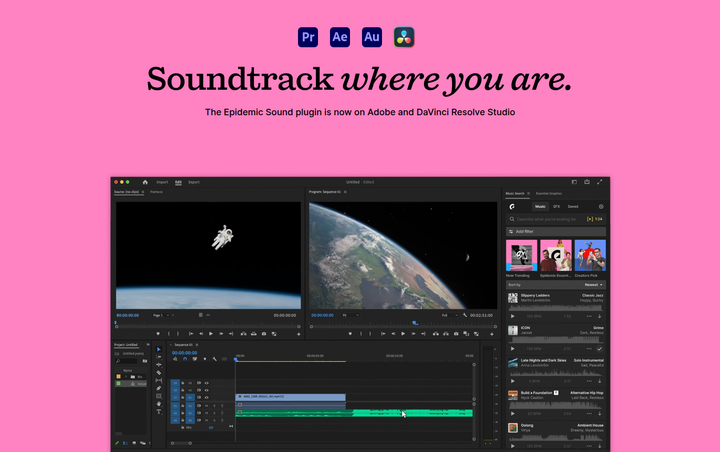Screen dimensions: 720x452
Task: Open Music Search panel menu
Action: click(x=529, y=193)
